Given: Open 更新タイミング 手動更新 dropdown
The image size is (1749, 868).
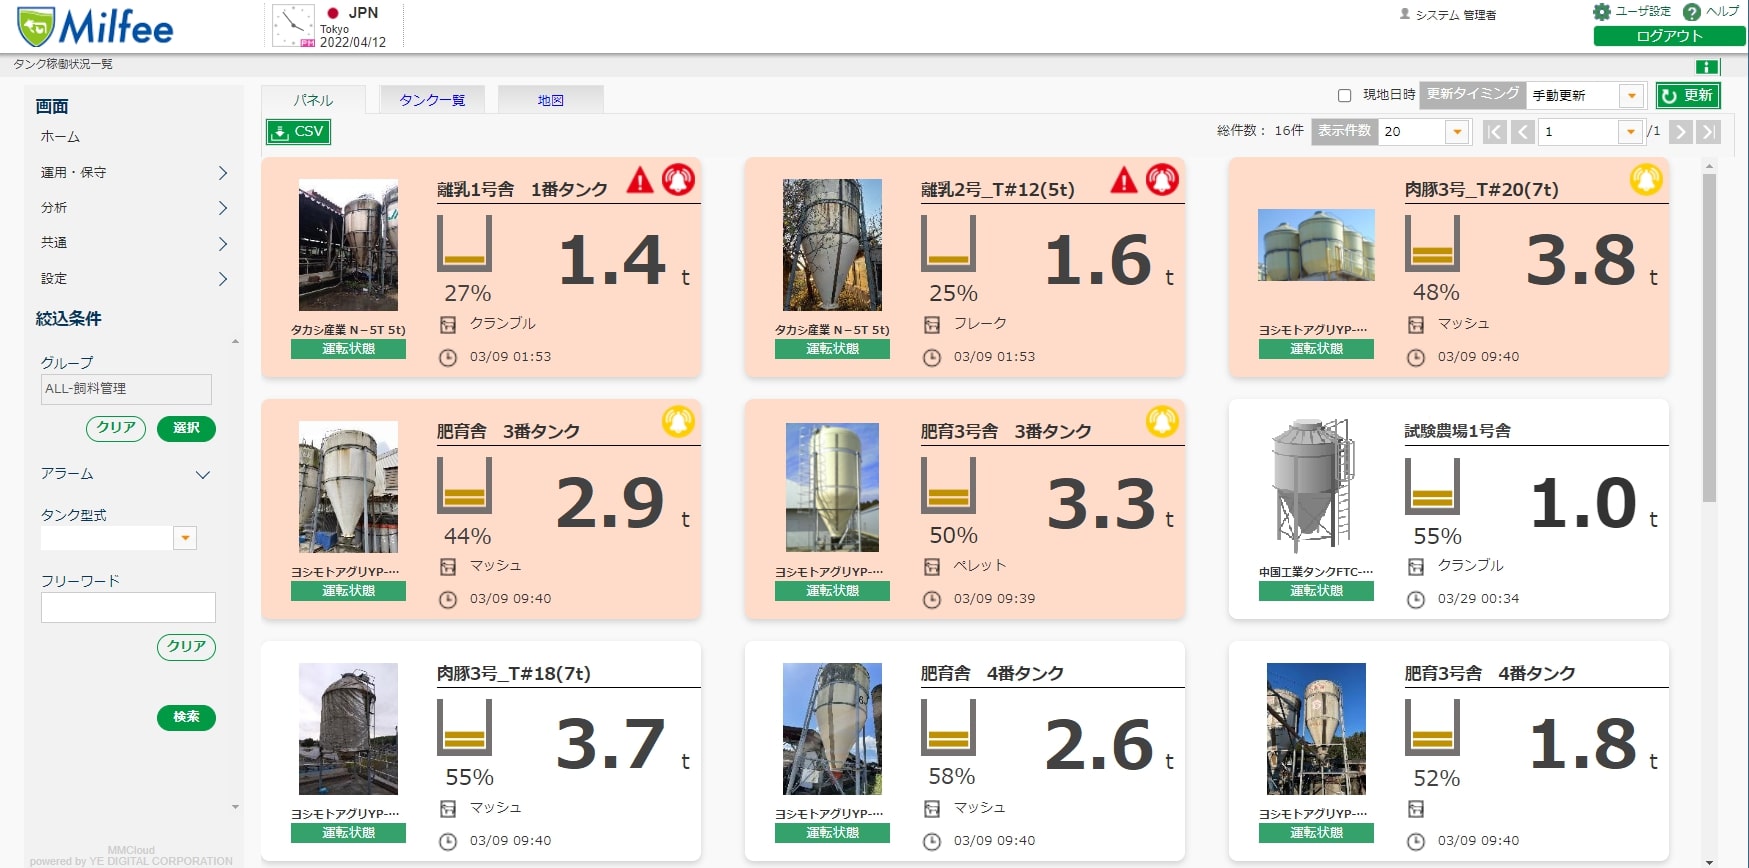Looking at the screenshot, I should click(1632, 96).
